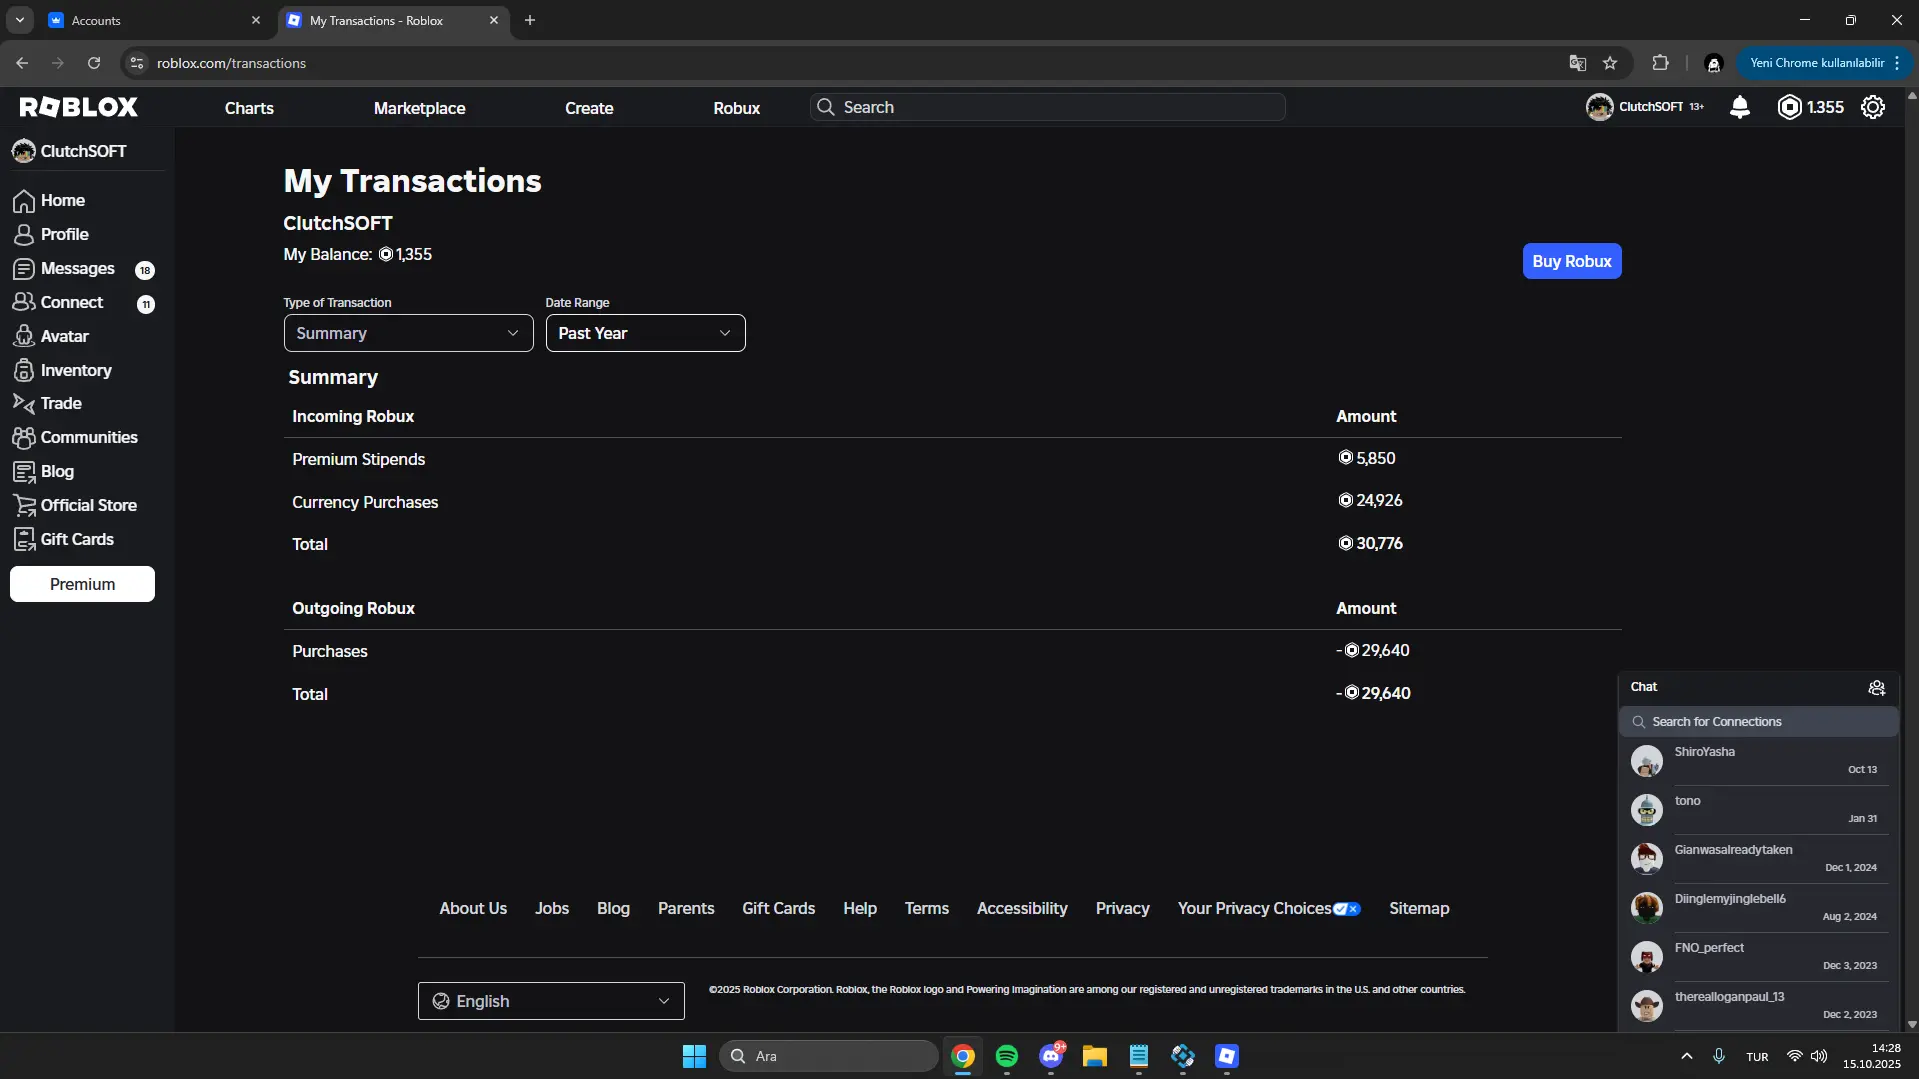Click the settings gear icon
Viewport: 1919px width, 1079px height.
click(x=1872, y=107)
